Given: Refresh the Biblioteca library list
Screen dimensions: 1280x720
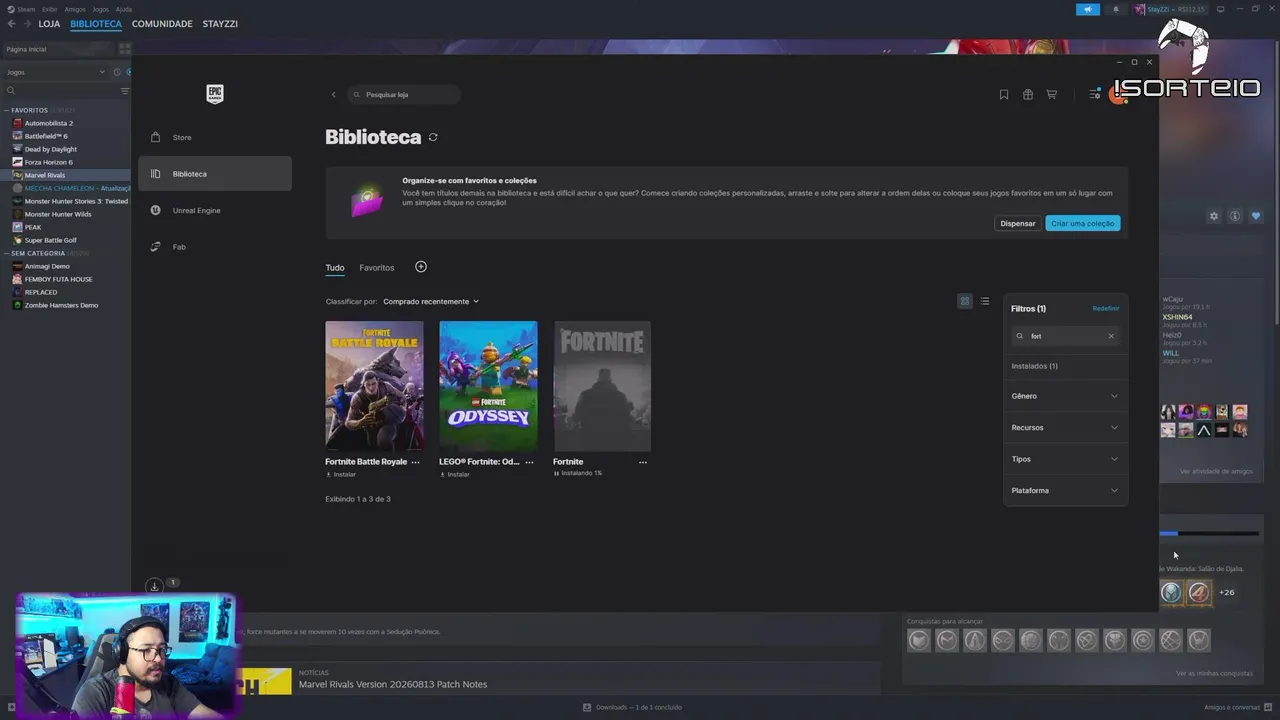Looking at the screenshot, I should click(433, 137).
